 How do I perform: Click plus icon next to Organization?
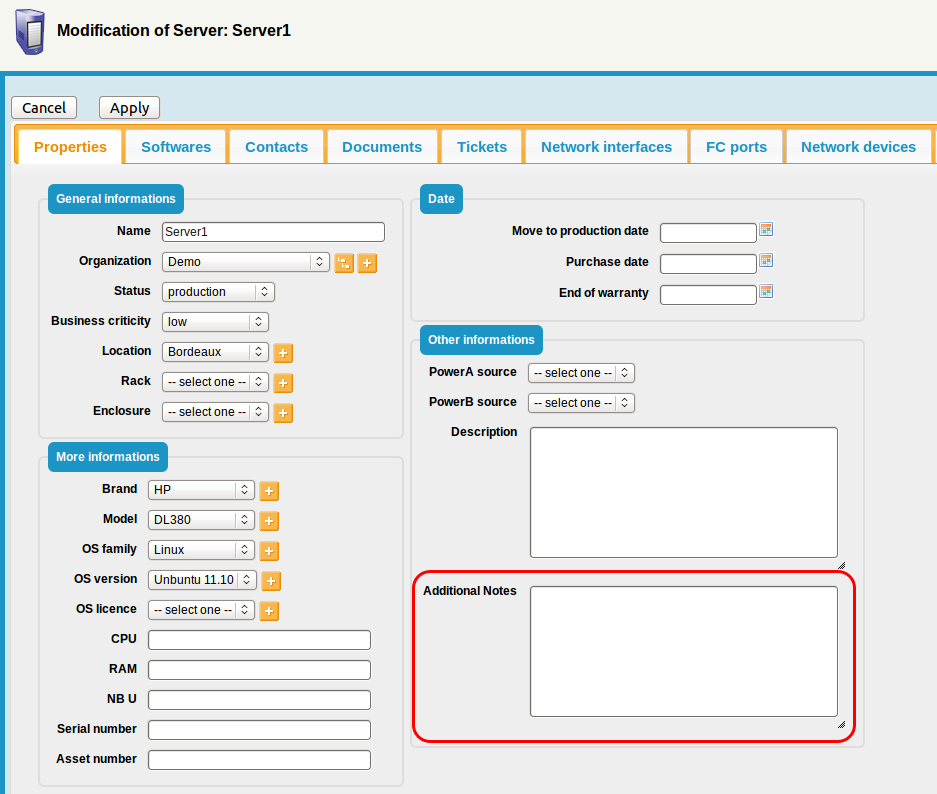[x=367, y=263]
